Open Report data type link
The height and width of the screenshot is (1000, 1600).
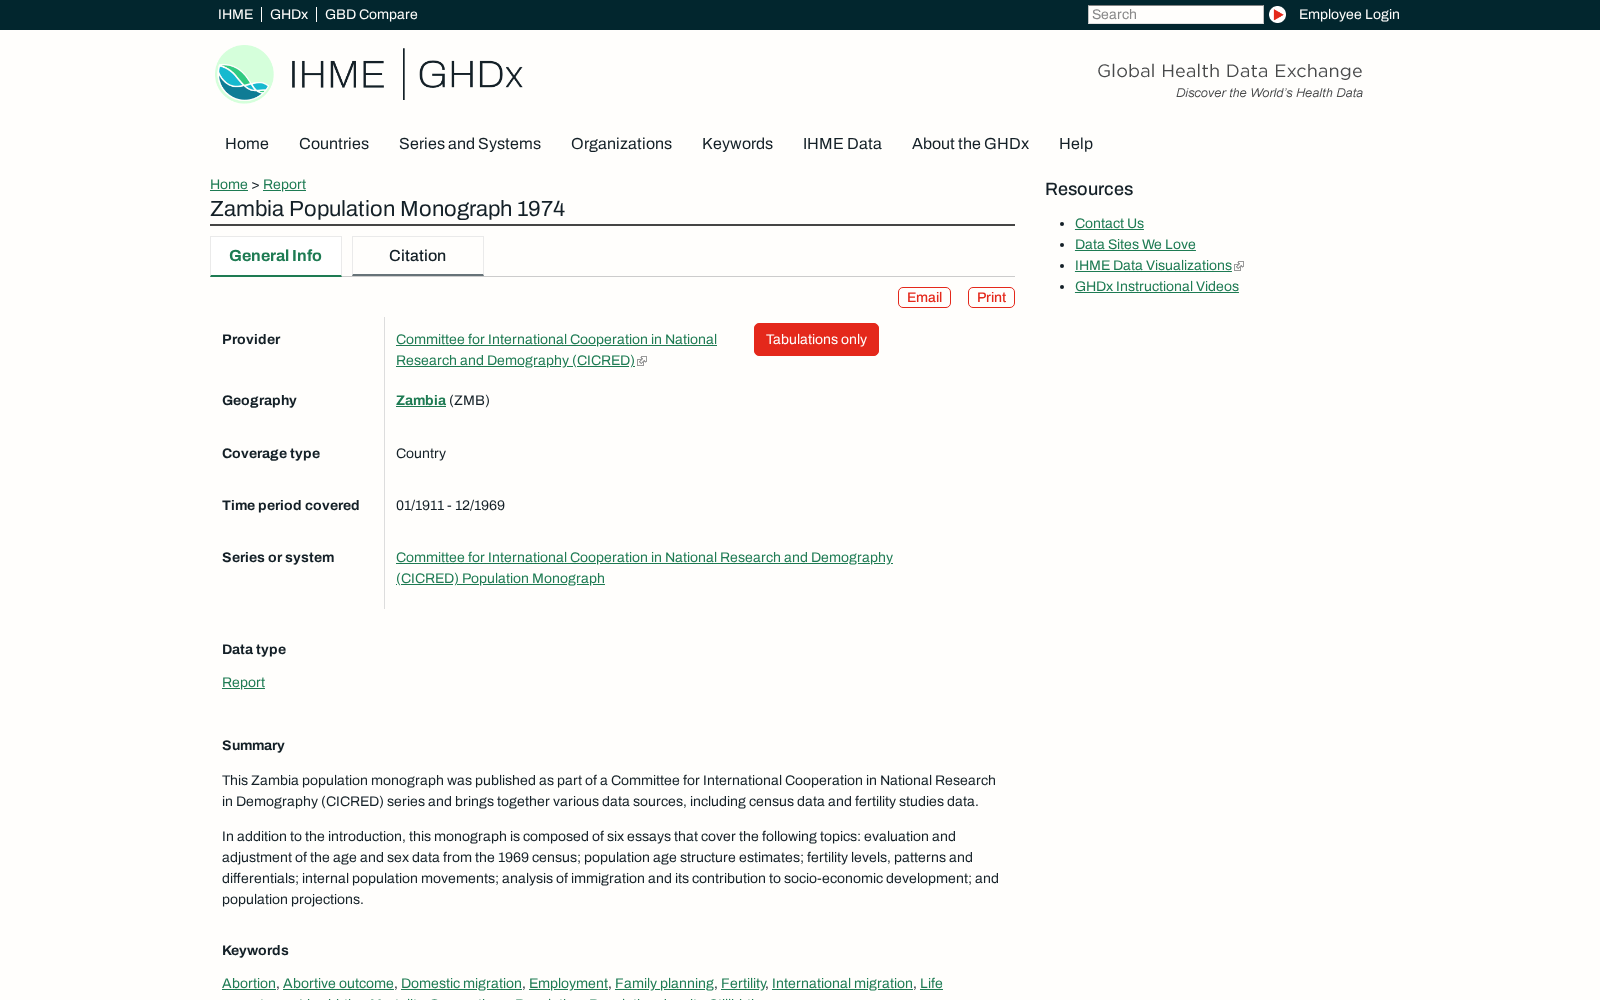coord(243,682)
